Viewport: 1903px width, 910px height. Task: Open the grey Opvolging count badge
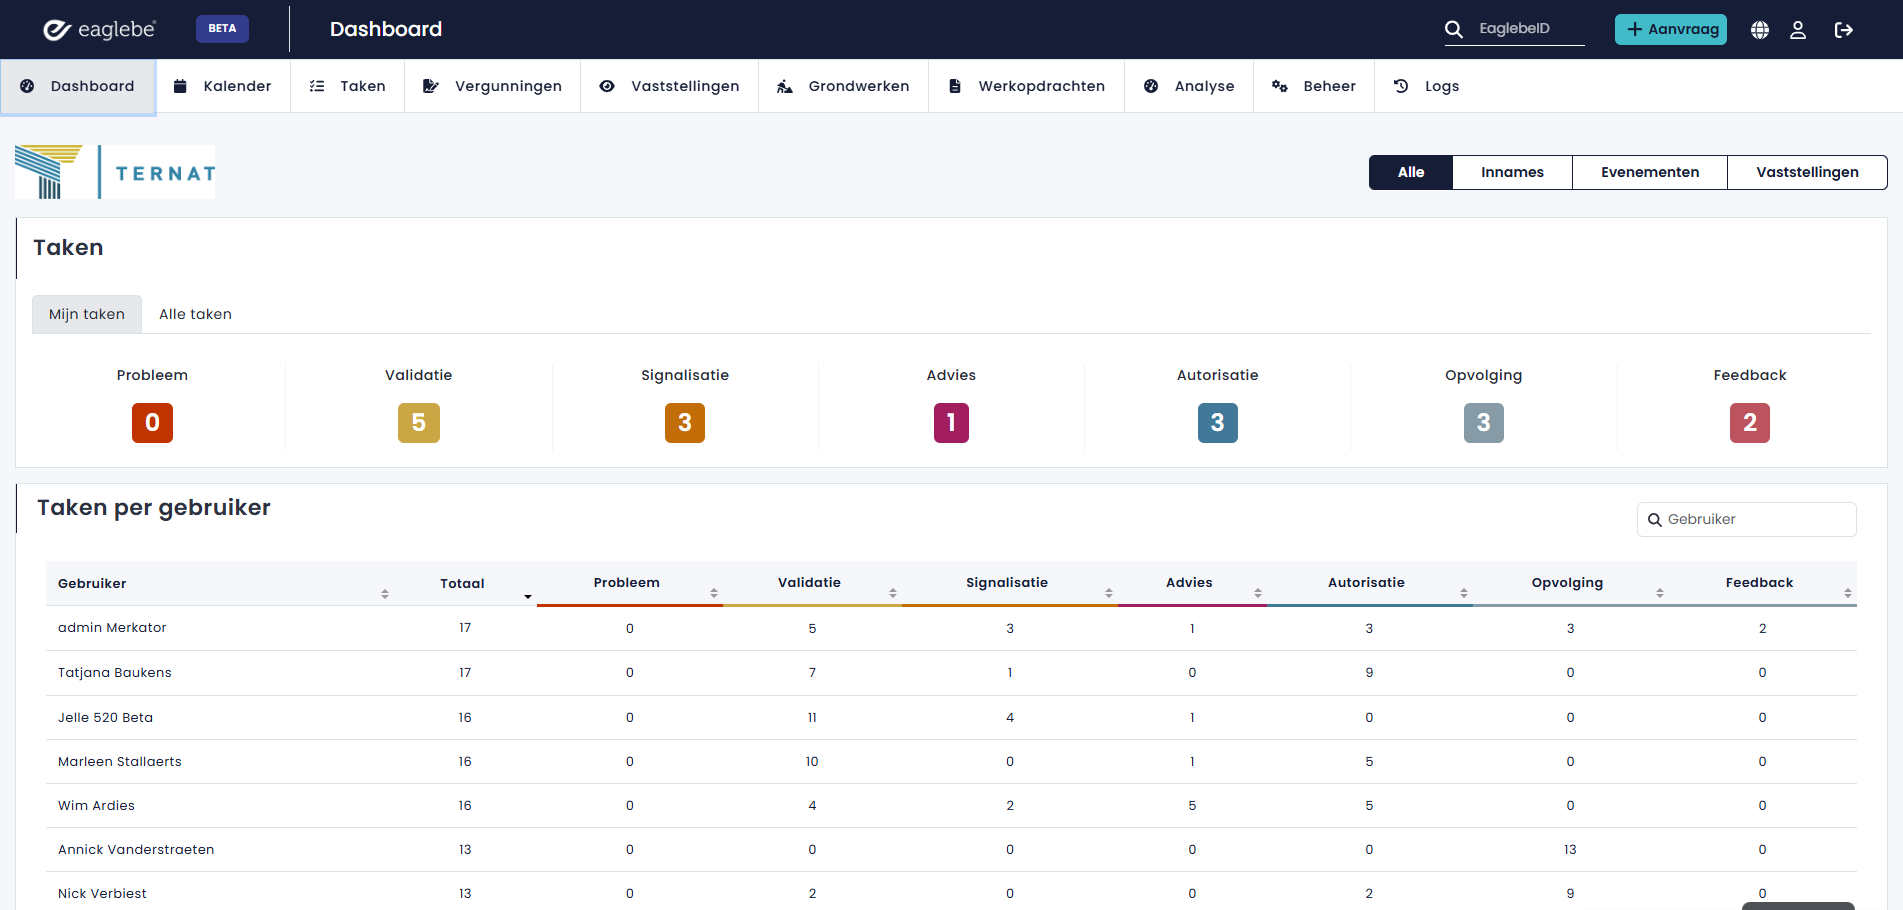coord(1484,423)
